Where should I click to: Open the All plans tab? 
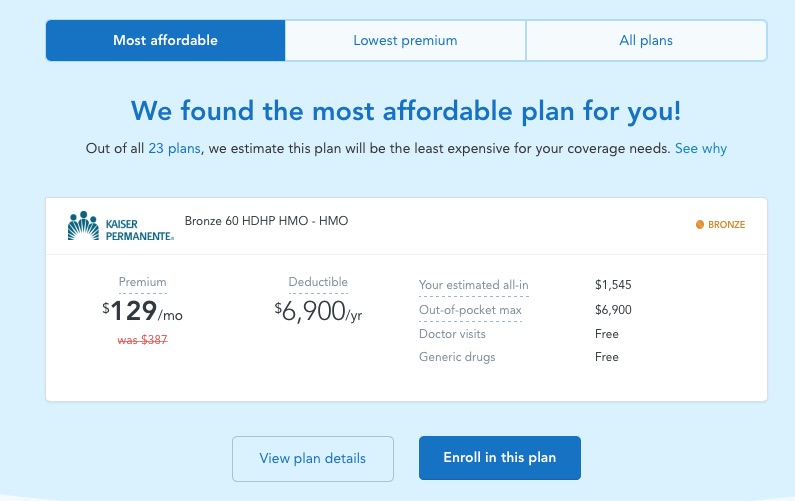click(646, 41)
